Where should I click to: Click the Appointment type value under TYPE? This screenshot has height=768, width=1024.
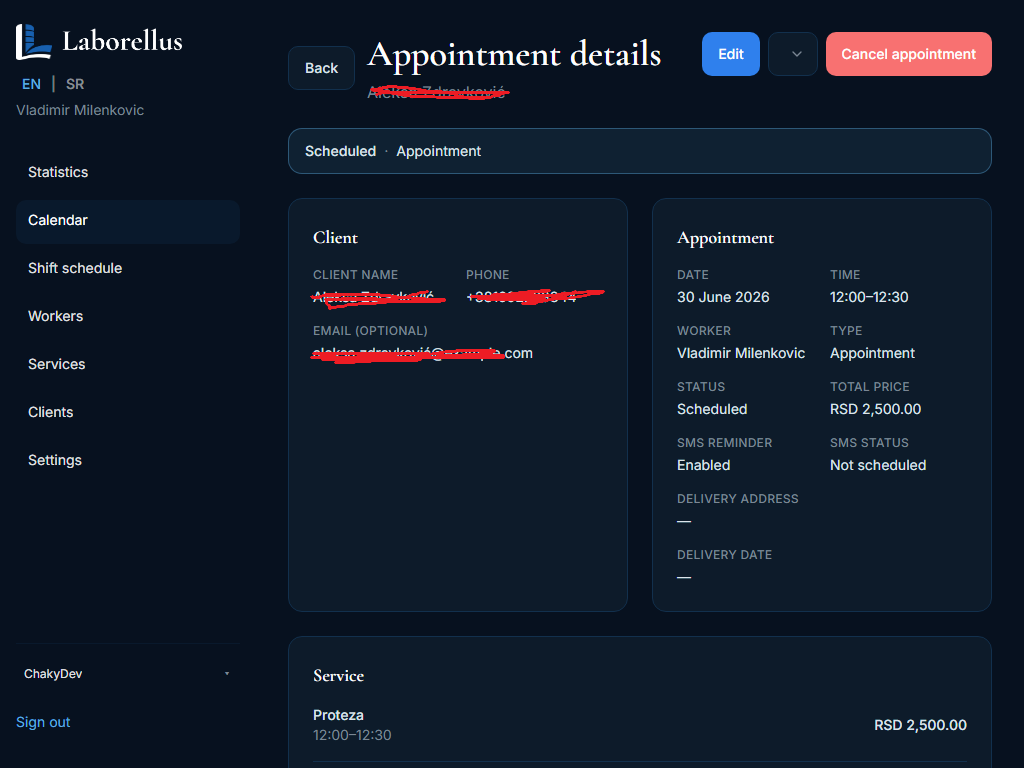click(x=872, y=353)
